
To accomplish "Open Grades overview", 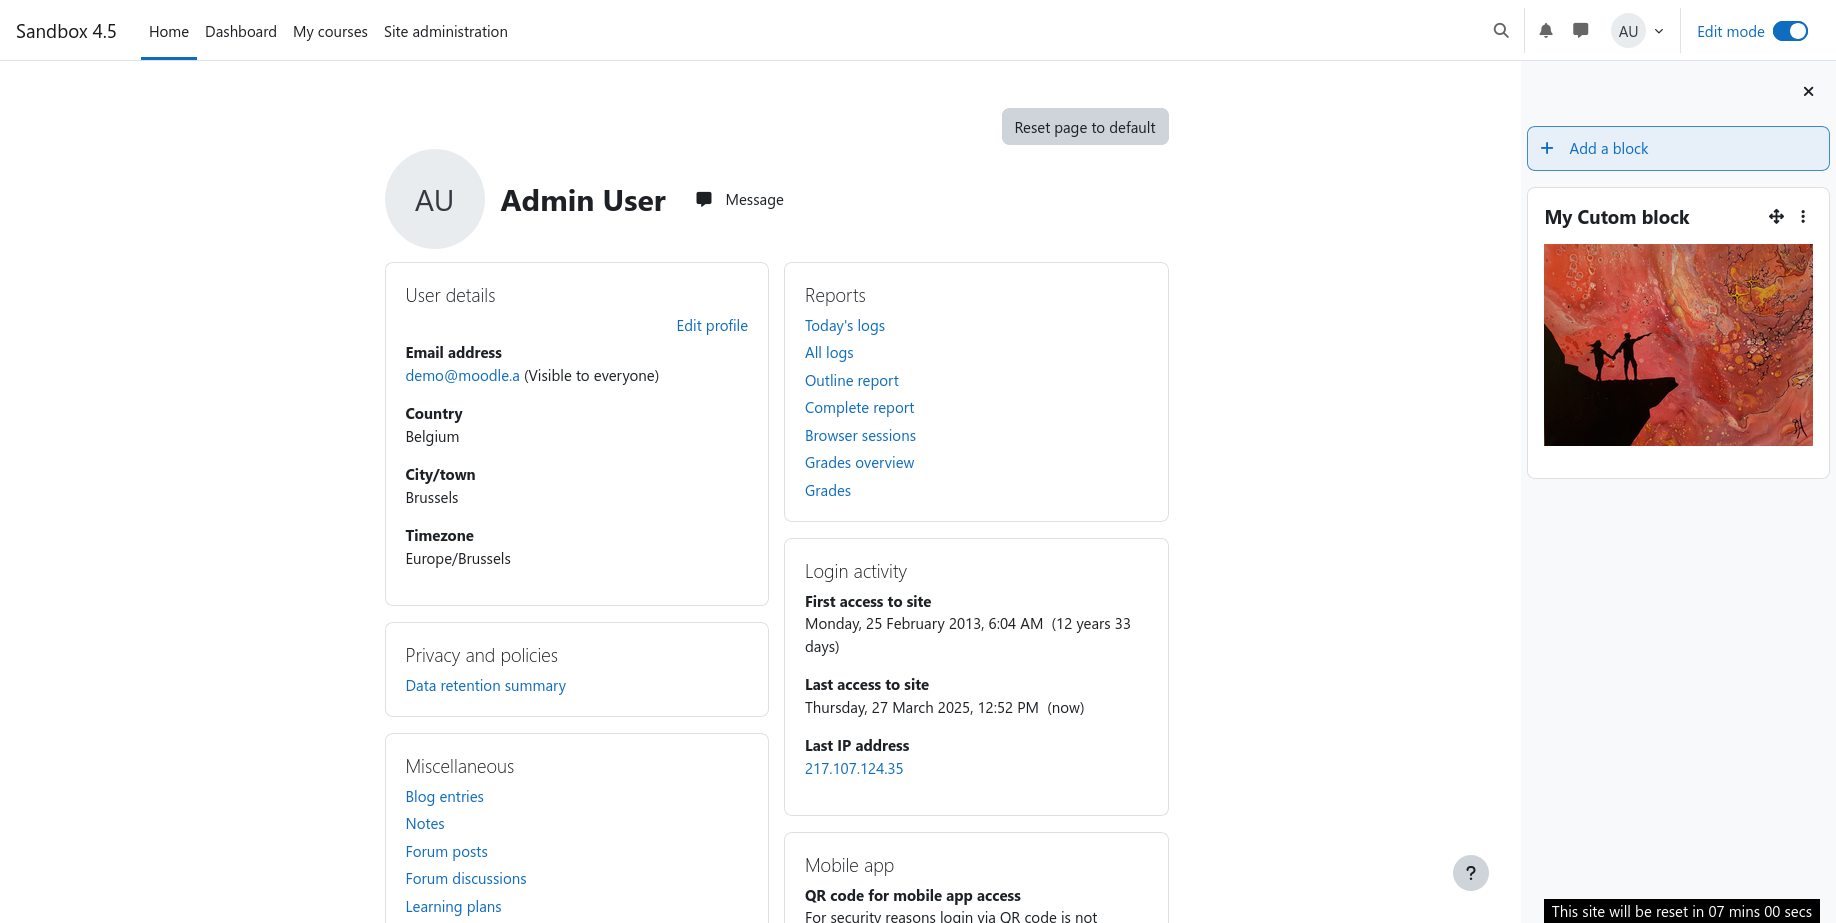I will click(859, 462).
